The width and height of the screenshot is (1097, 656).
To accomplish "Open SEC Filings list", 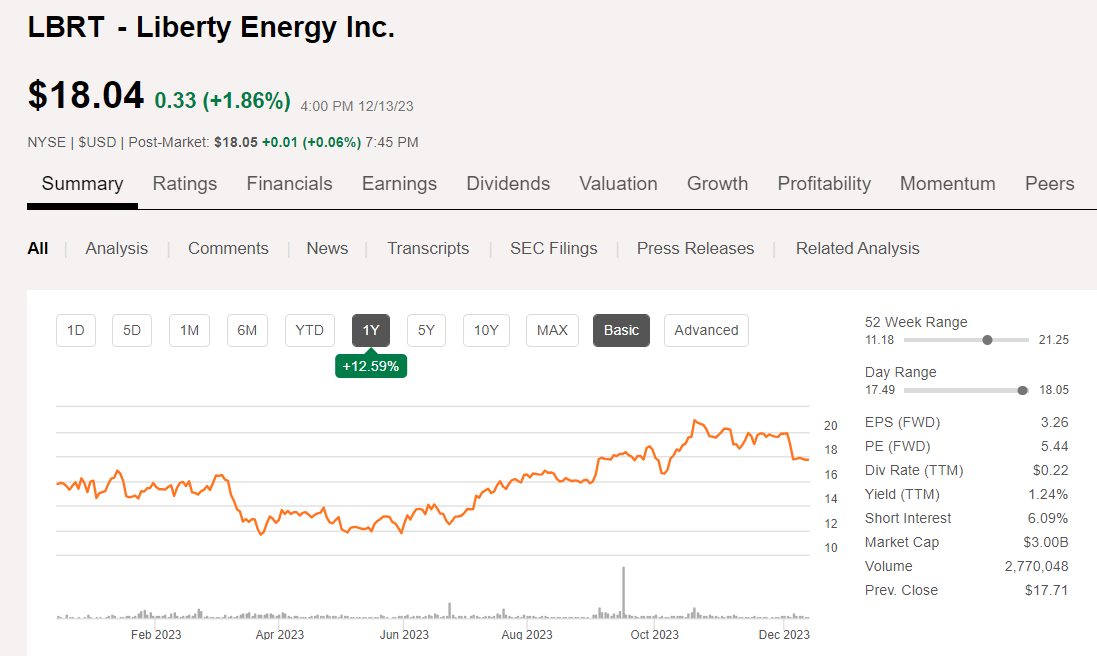I will [x=553, y=248].
